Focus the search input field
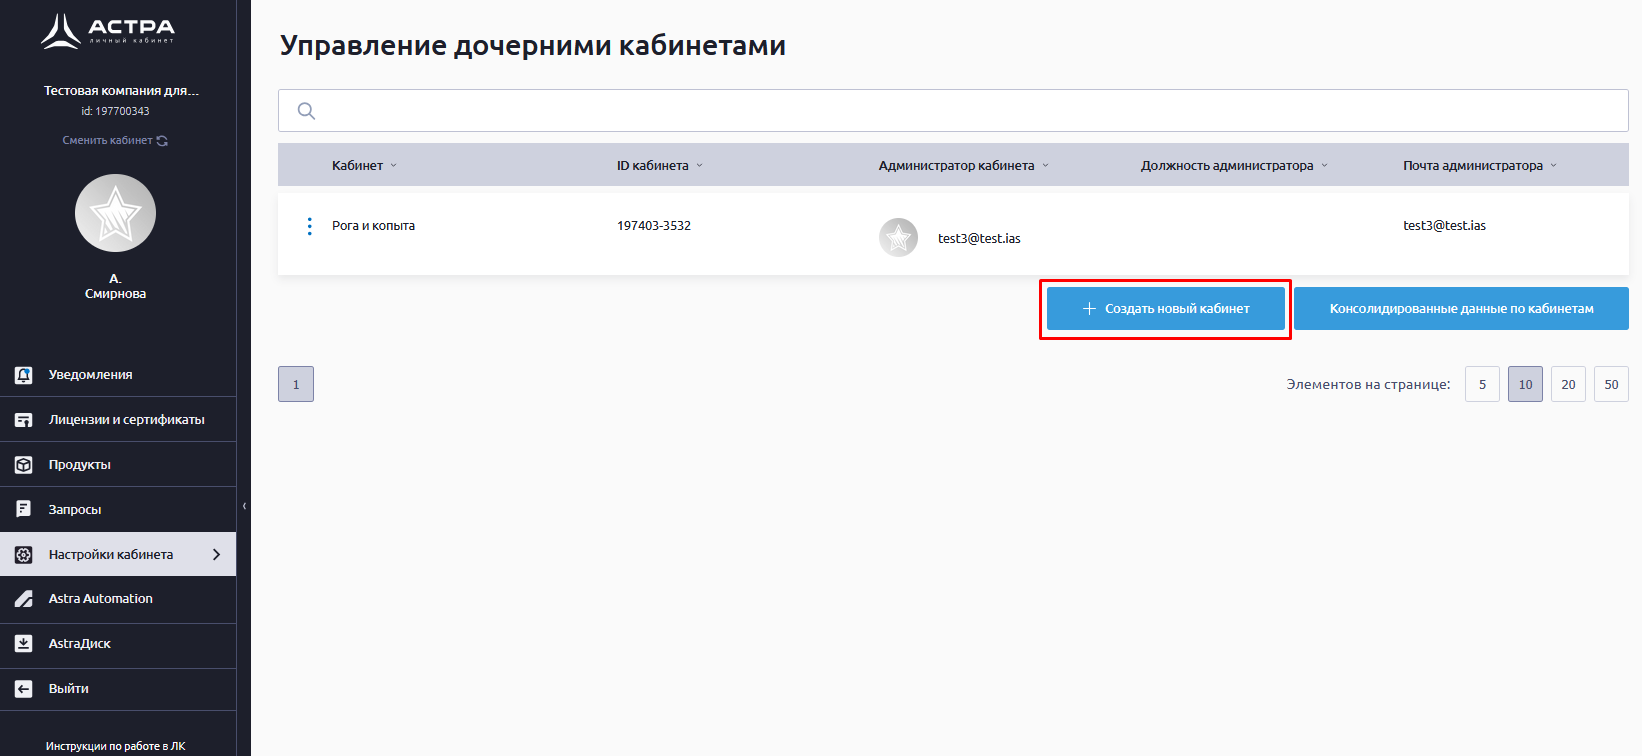Screen dimensions: 1642x756 (953, 111)
